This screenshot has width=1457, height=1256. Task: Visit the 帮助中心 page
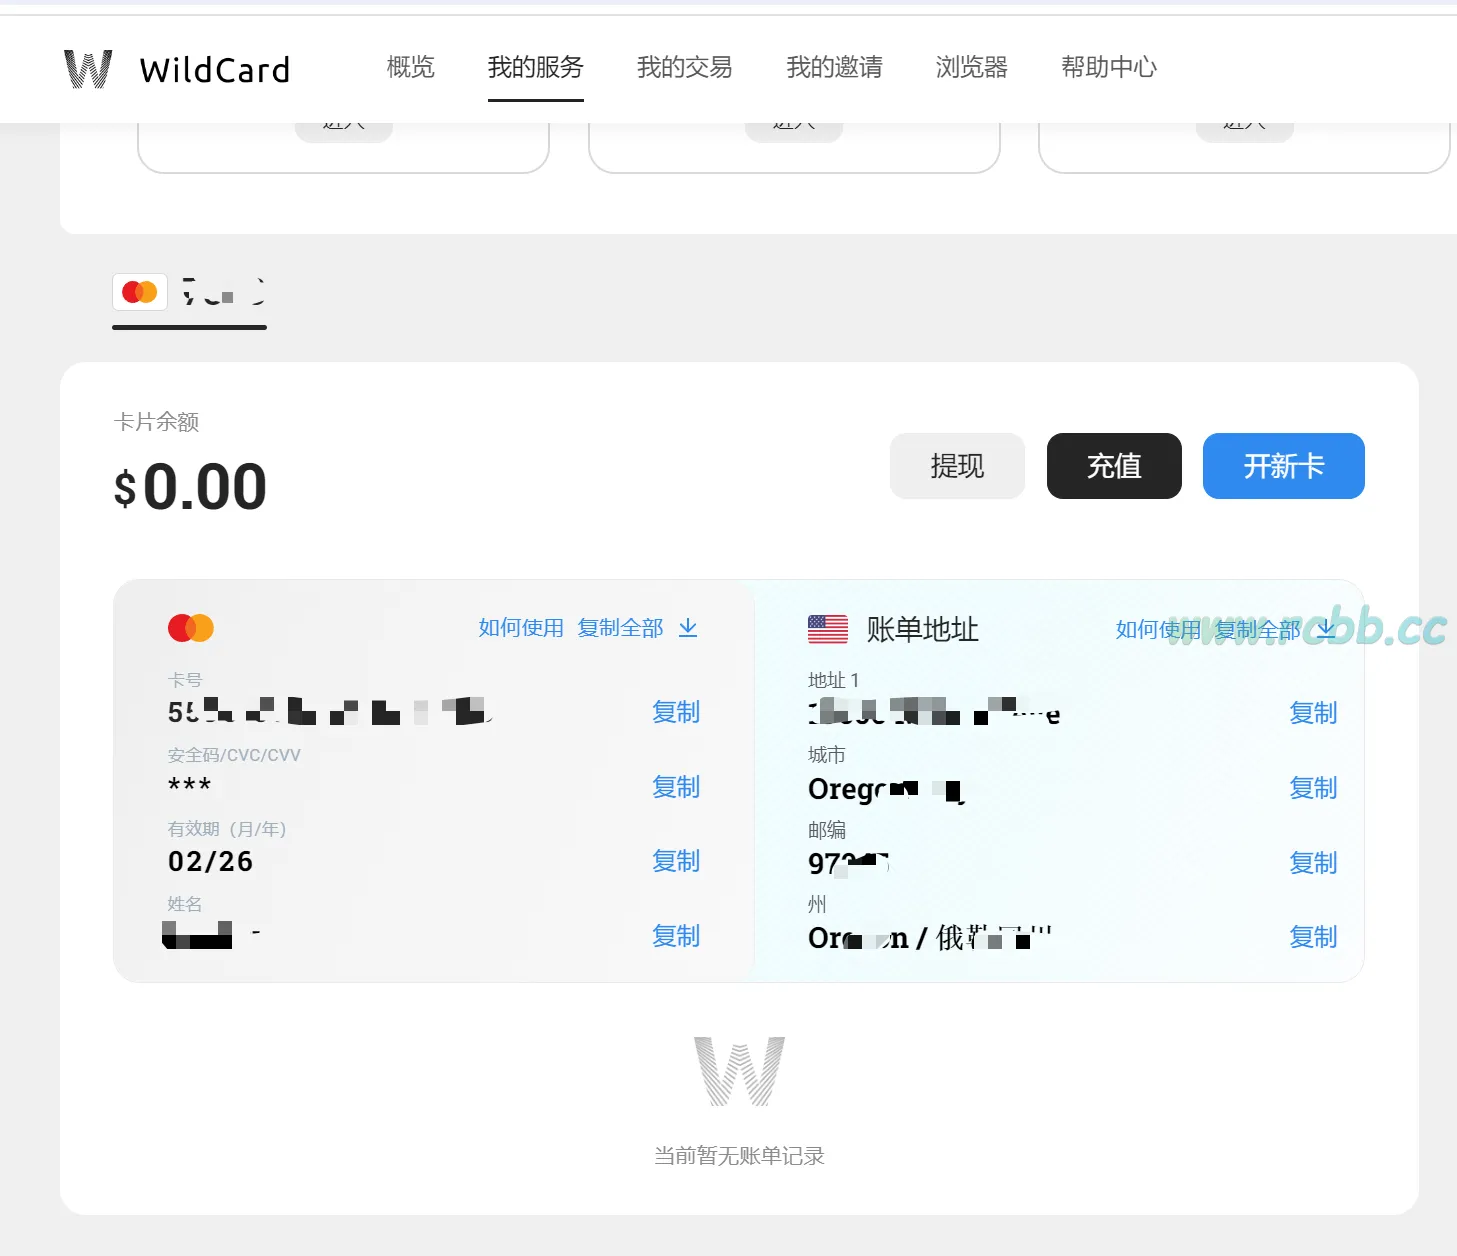coord(1108,67)
